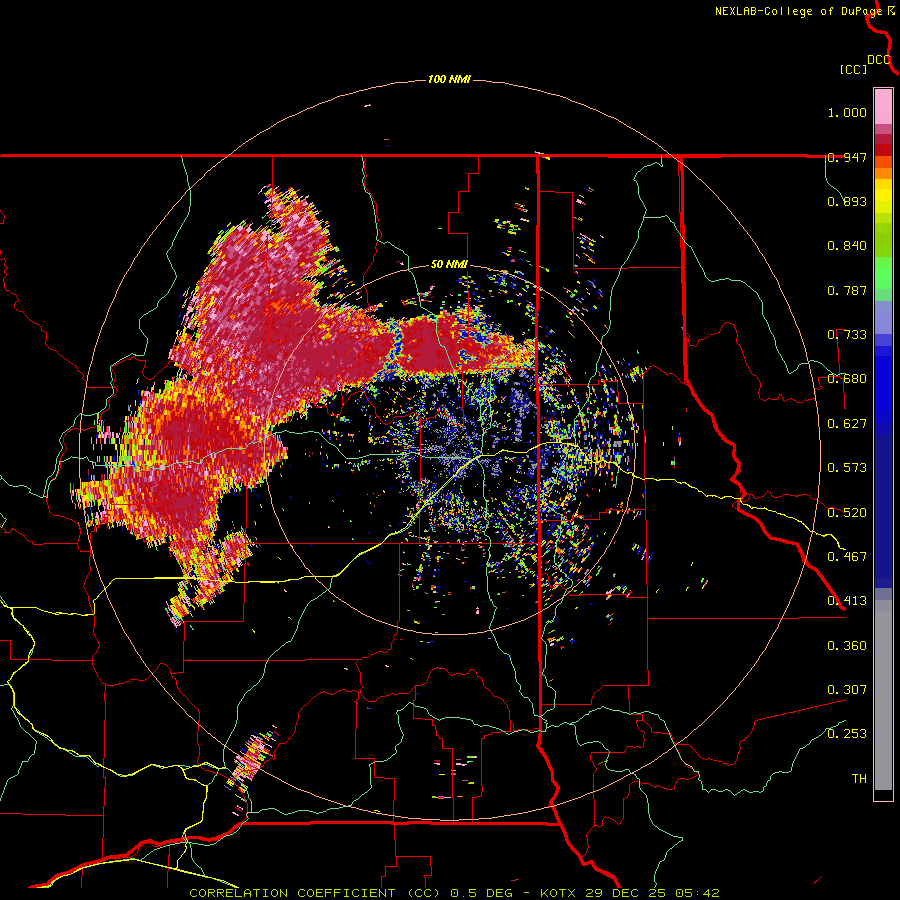
Task: Select the 0.520 scale value
Action: pyautogui.click(x=847, y=513)
